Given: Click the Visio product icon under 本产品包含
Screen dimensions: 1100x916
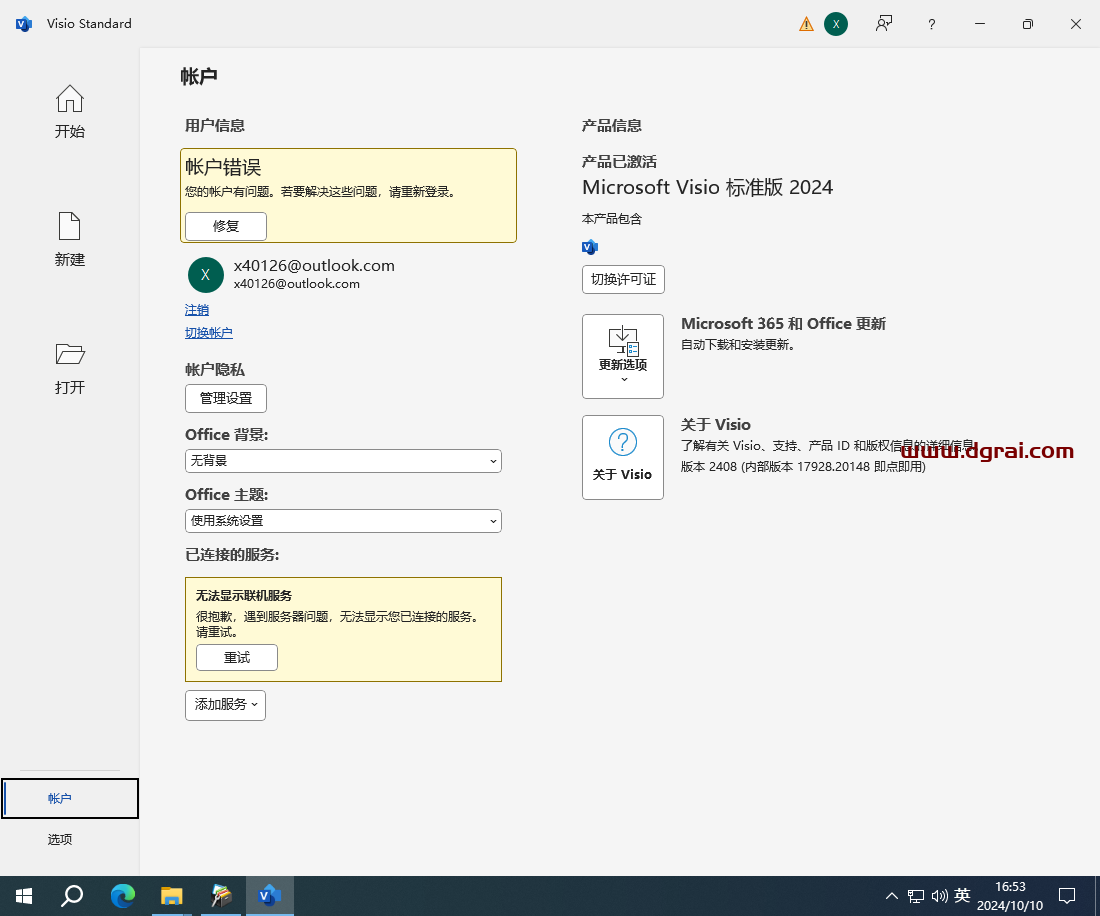Looking at the screenshot, I should coord(590,246).
